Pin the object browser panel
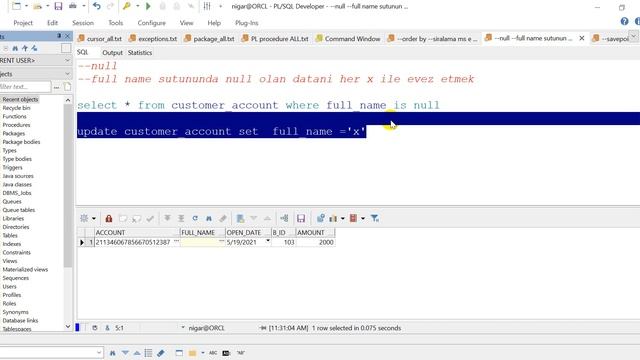 [x=59, y=36]
